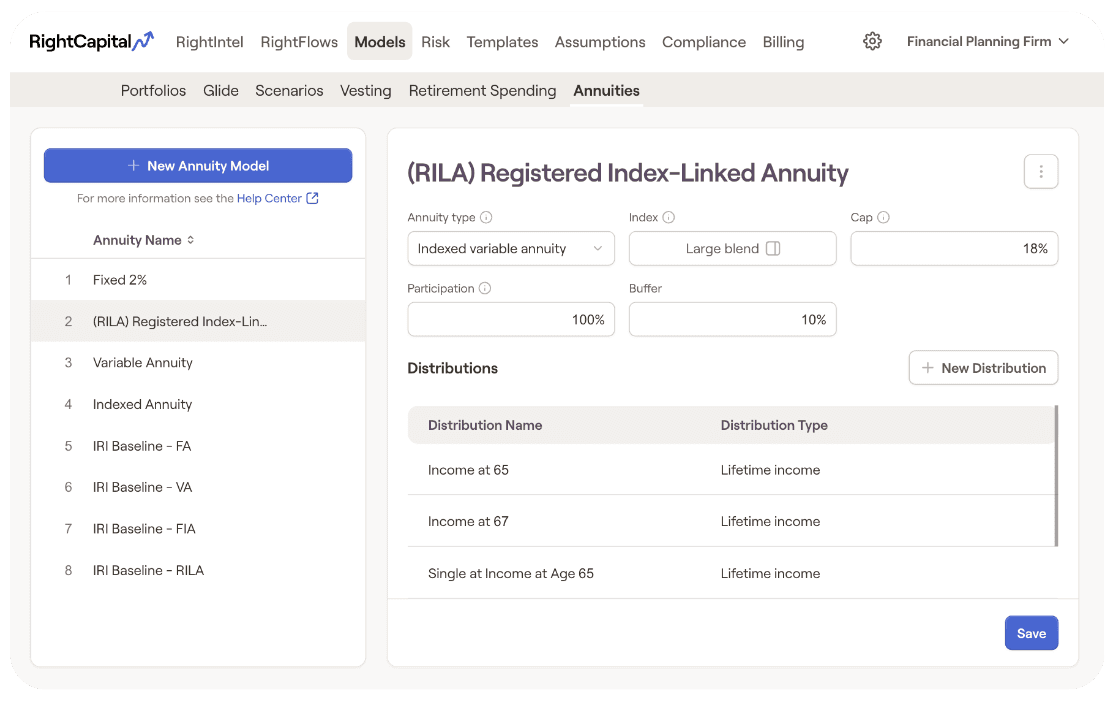Open the Assumptions tab
1116x704 pixels.
(x=600, y=42)
